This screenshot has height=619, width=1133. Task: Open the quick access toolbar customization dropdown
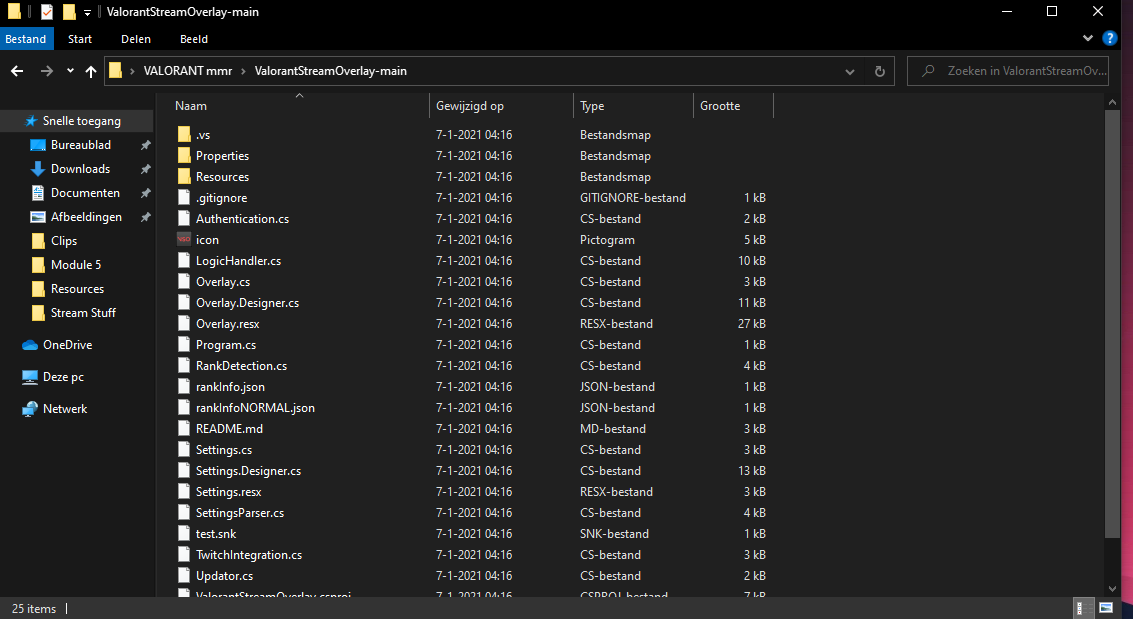(x=87, y=12)
